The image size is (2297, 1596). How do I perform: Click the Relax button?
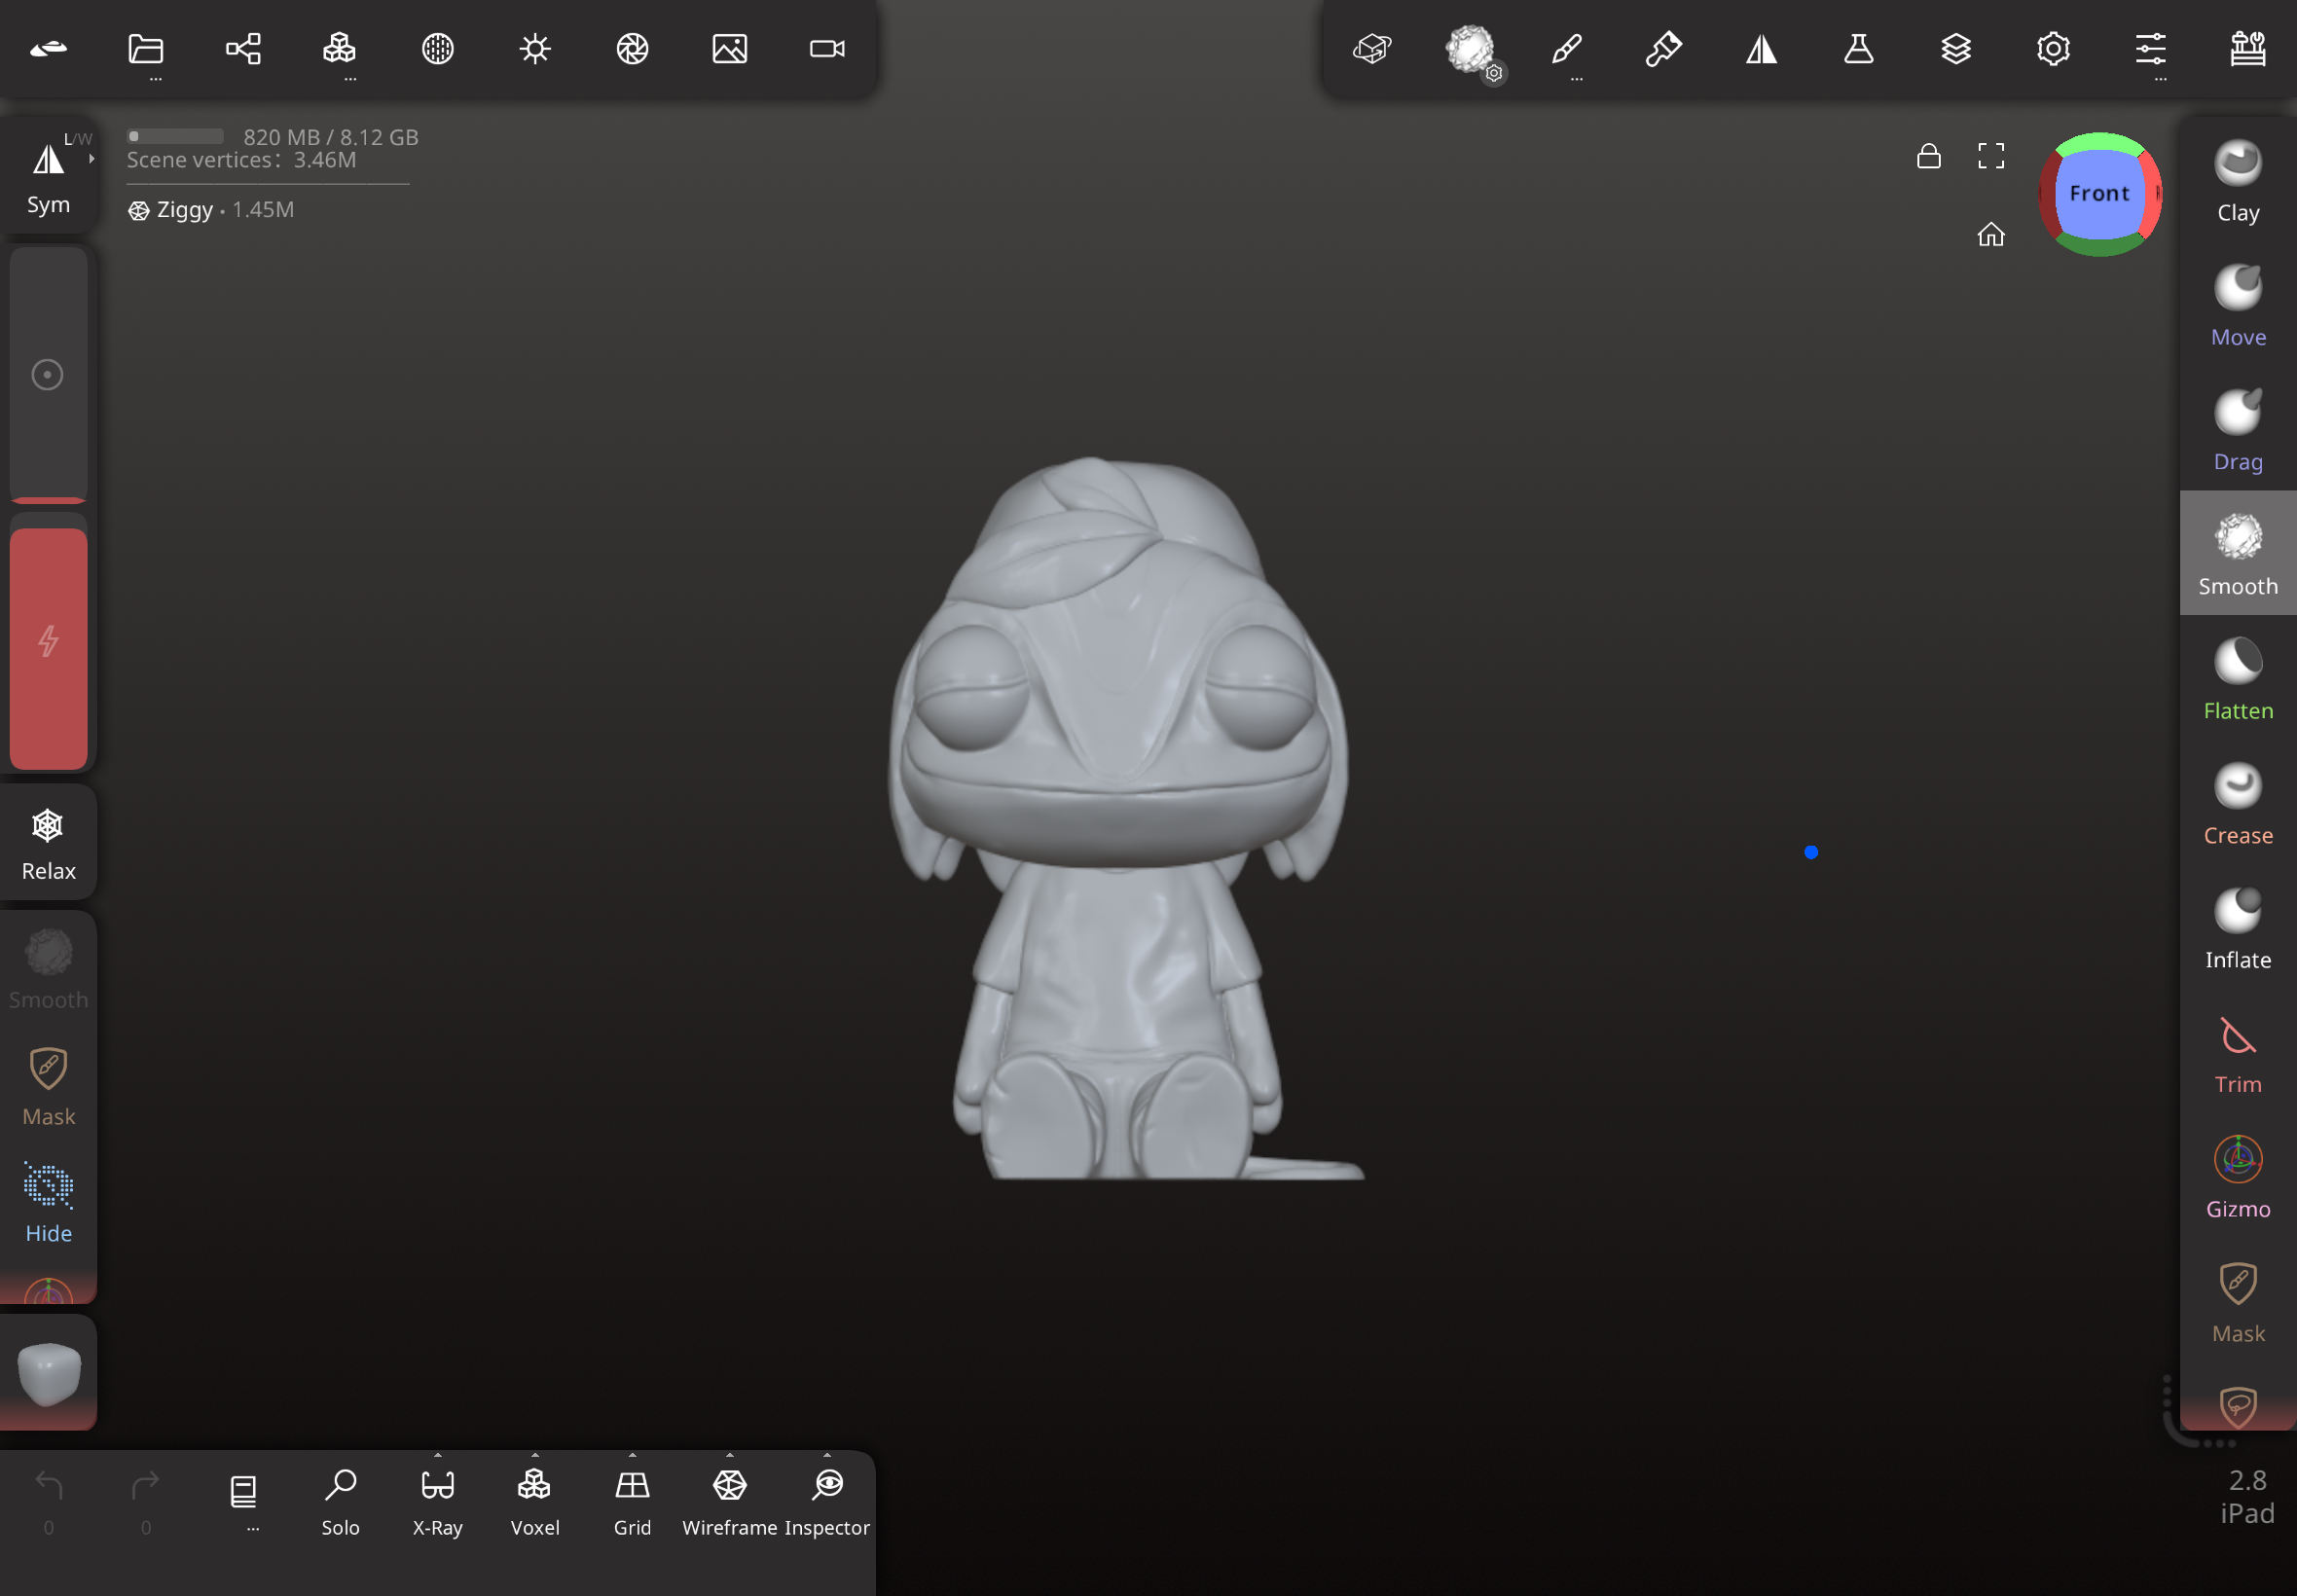click(48, 842)
